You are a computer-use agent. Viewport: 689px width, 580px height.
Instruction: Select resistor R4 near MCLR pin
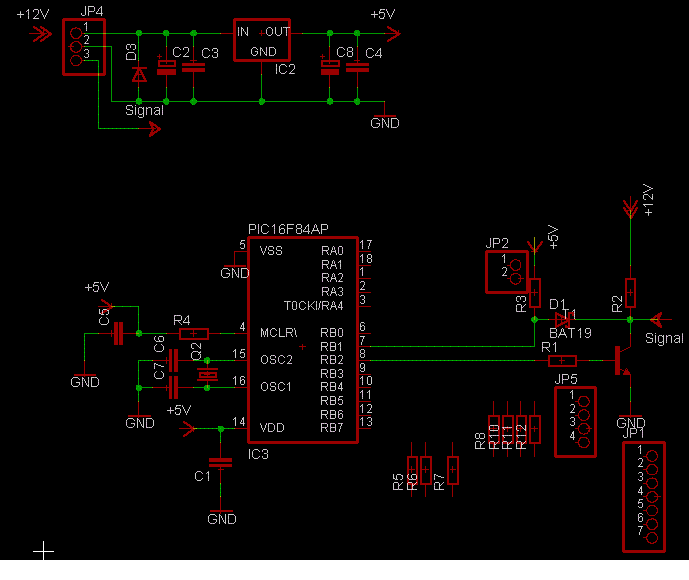pyautogui.click(x=193, y=333)
